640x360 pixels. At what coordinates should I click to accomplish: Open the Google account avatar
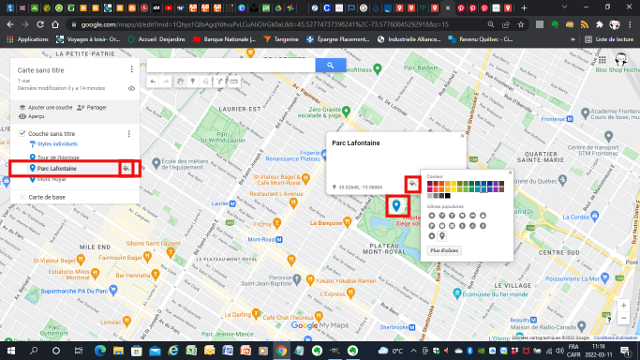[621, 60]
